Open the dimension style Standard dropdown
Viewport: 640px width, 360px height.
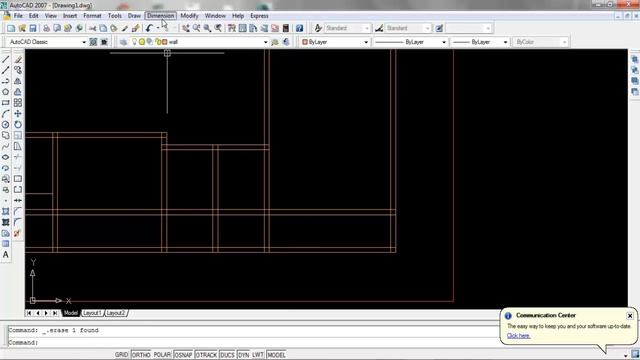427,28
